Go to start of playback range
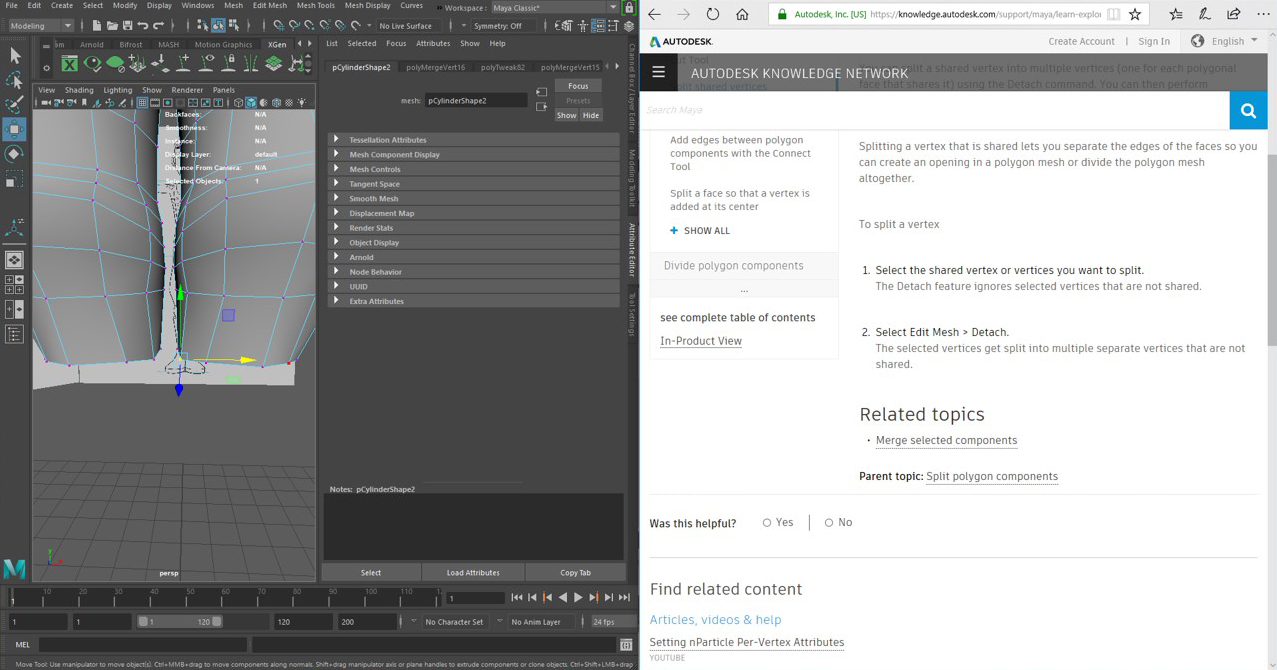This screenshot has height=670, width=1277. pos(516,598)
